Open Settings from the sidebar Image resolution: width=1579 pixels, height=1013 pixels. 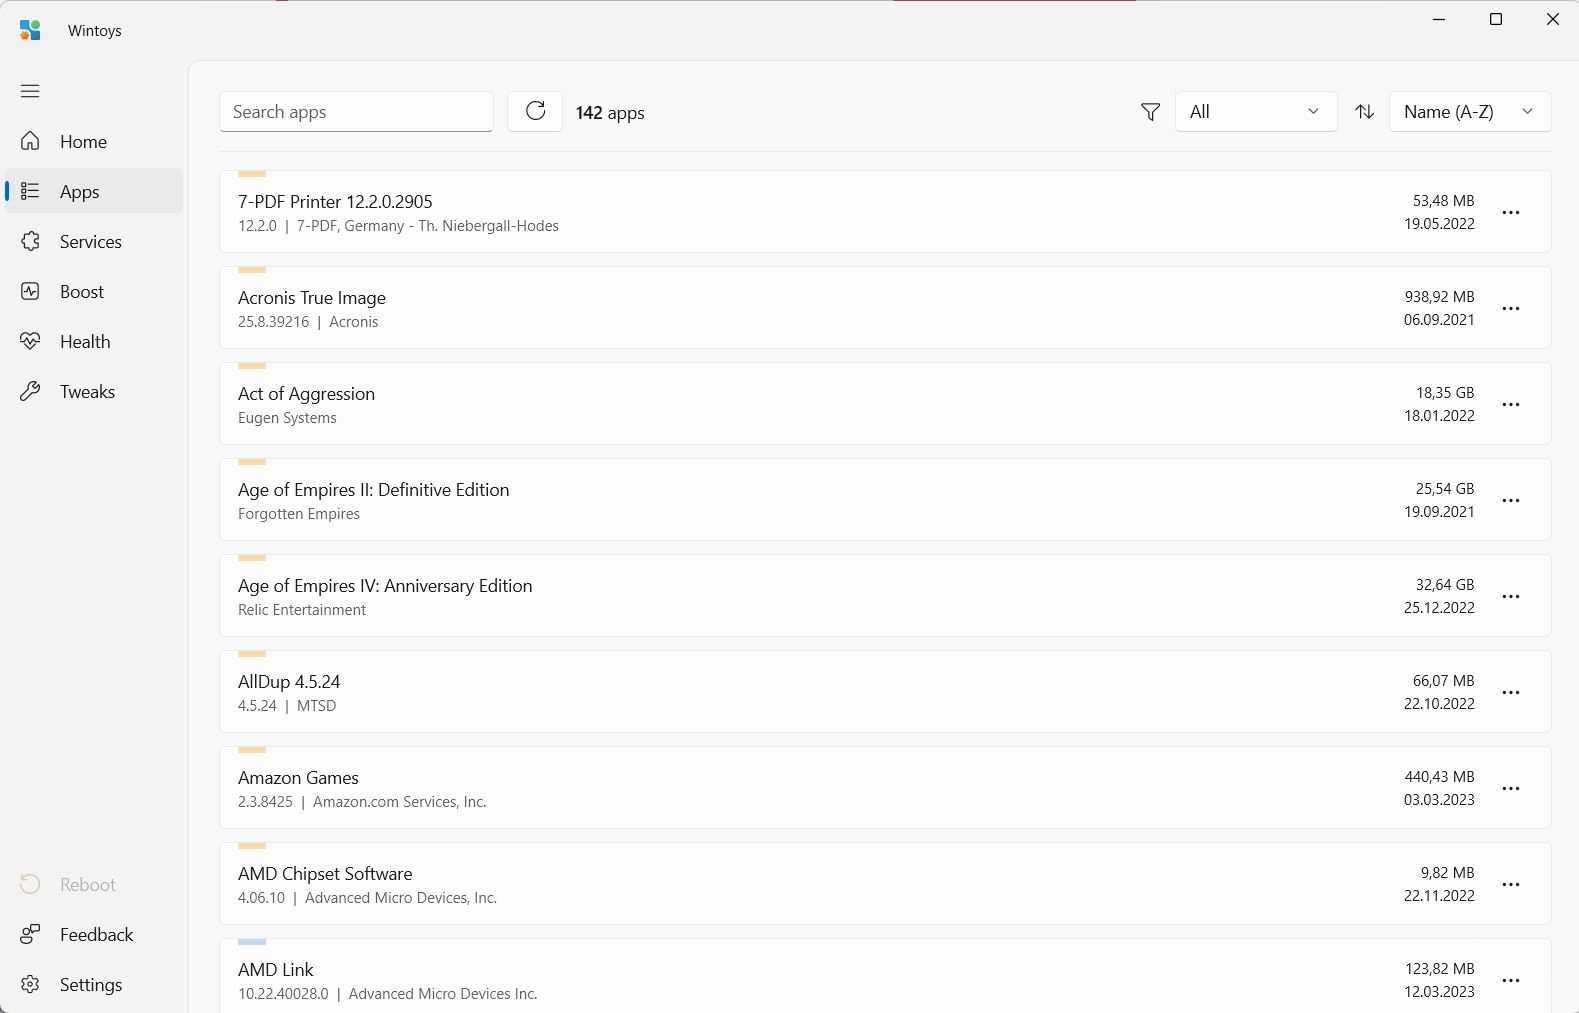tap(94, 984)
